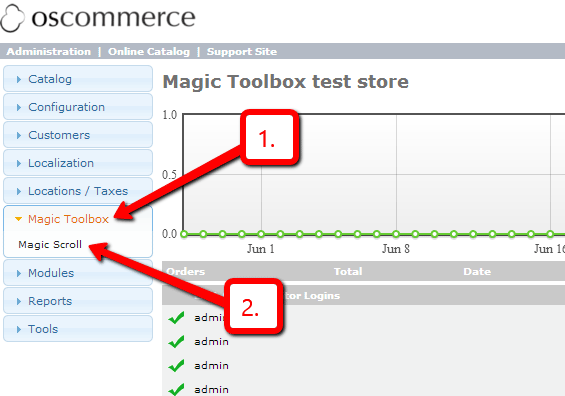Open the Reports sidebar section
Screen dimensions: 565x396
(78, 301)
